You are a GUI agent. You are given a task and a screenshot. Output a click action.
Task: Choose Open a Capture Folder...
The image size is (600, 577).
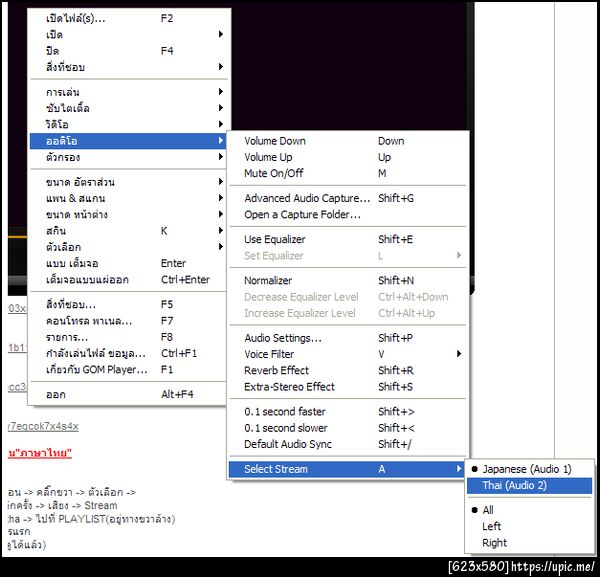[x=347, y=215]
